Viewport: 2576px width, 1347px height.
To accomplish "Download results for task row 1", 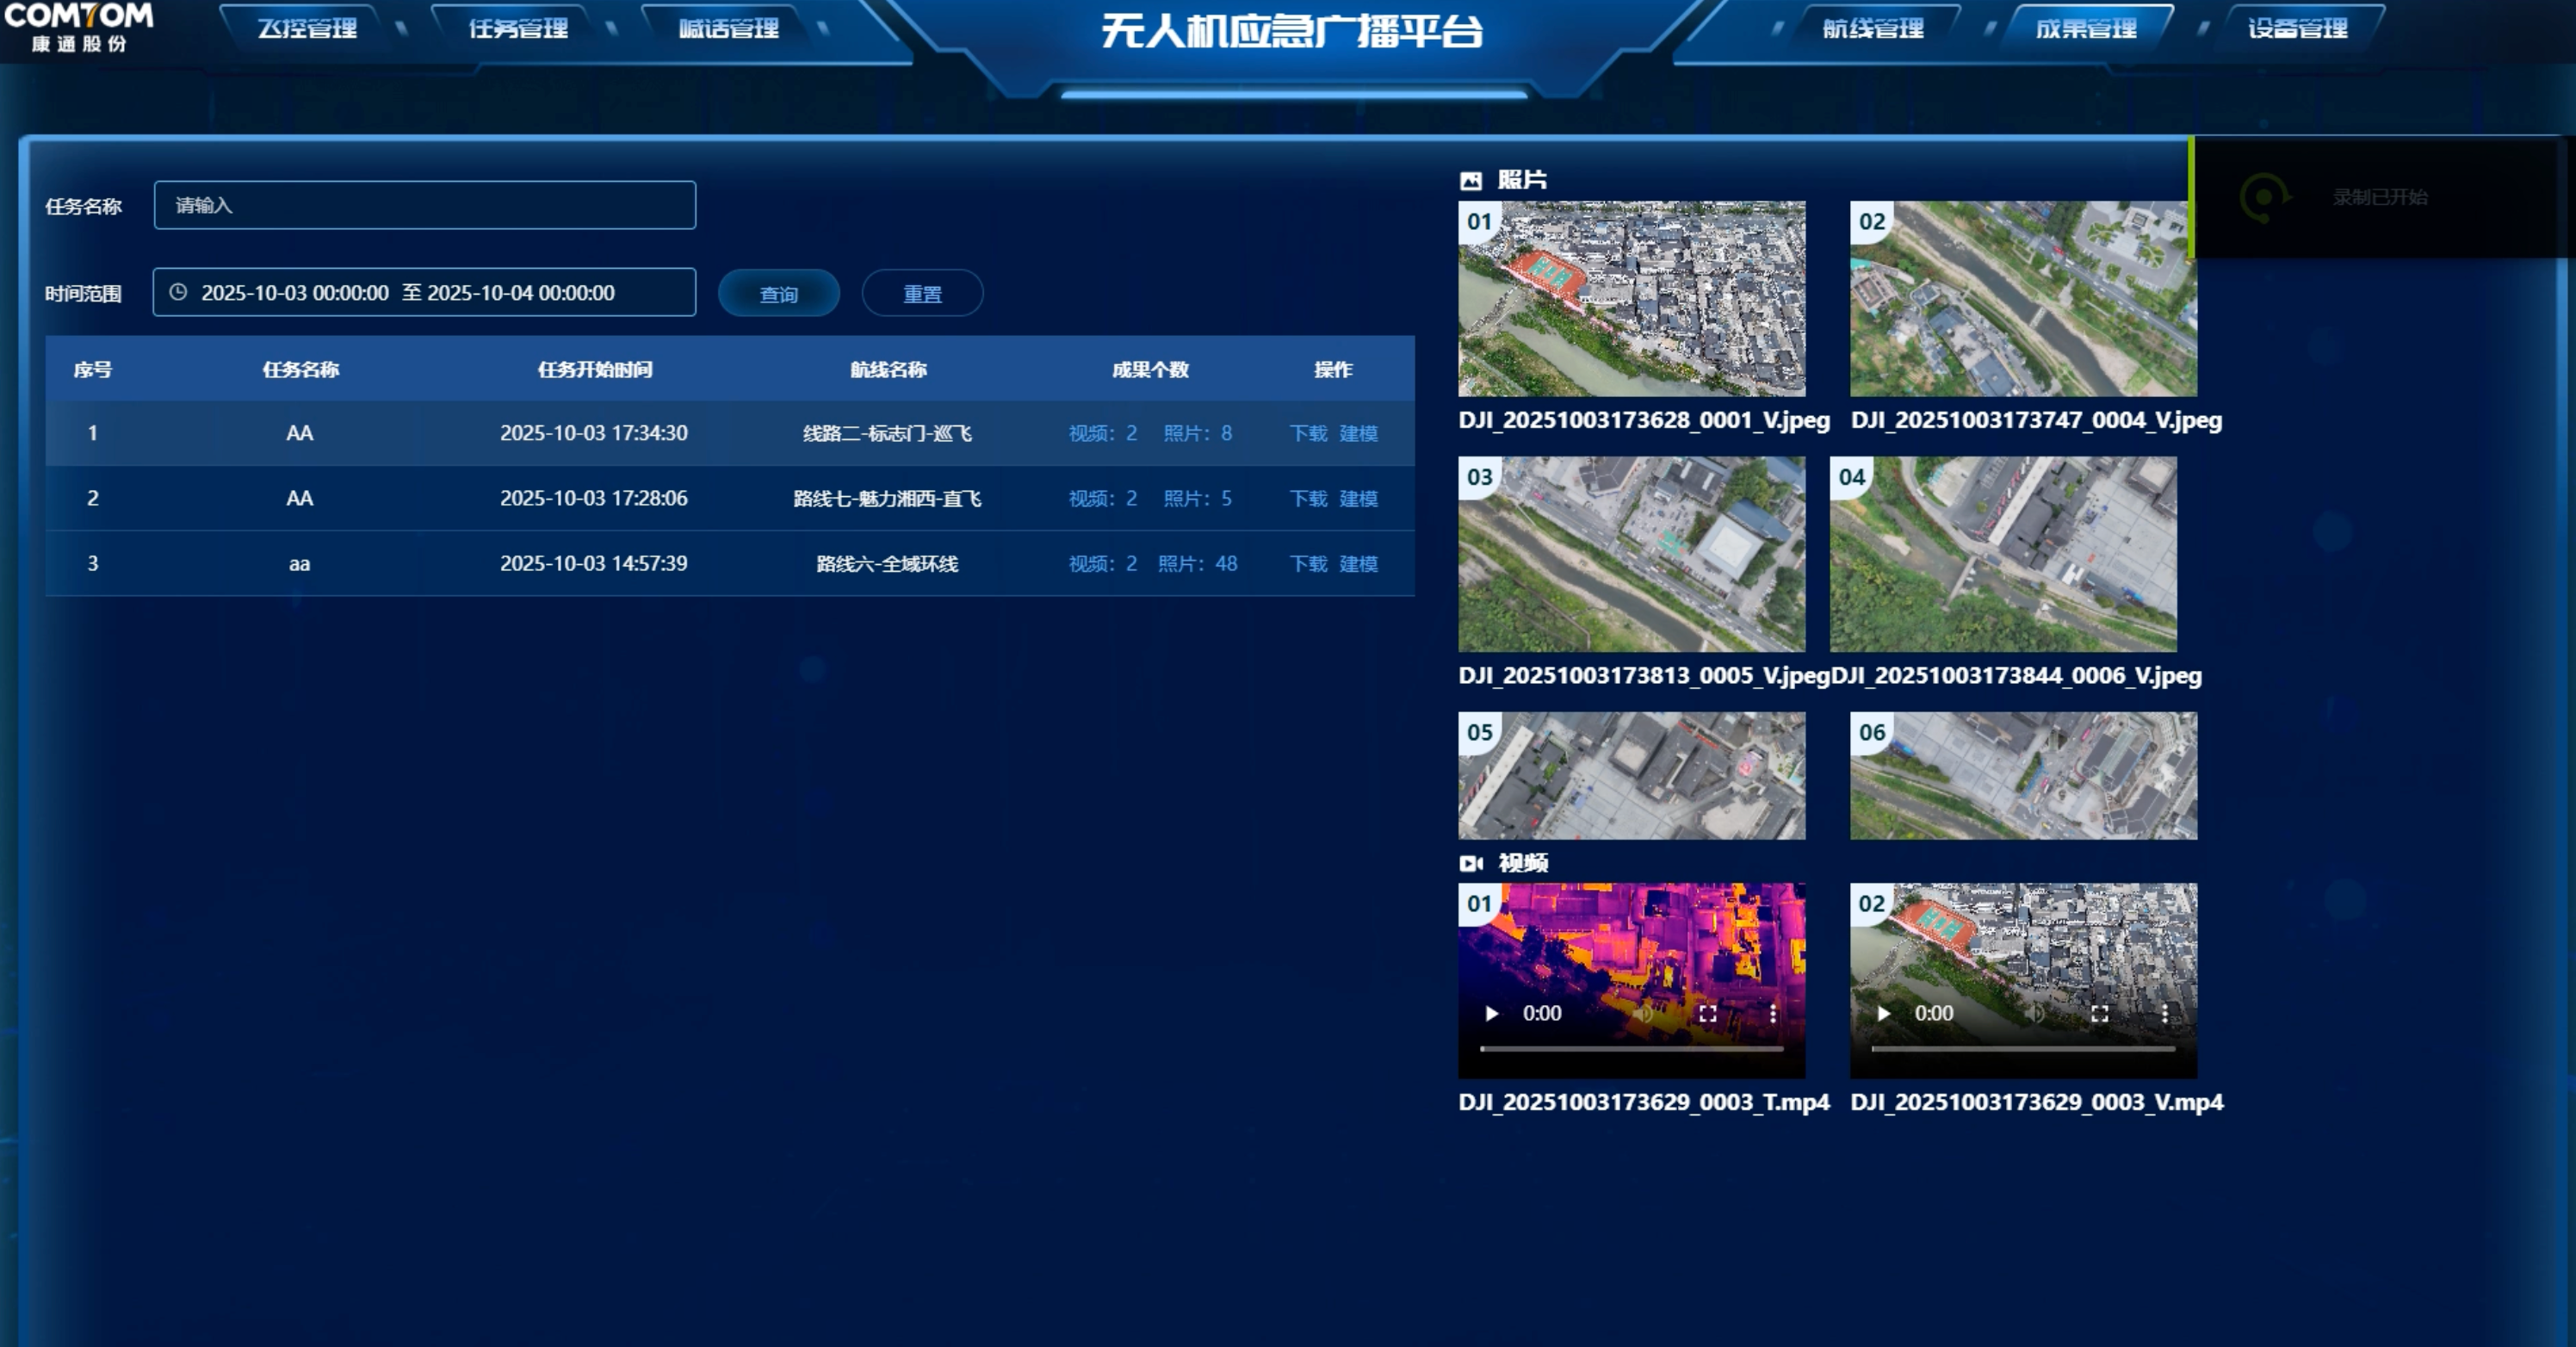I will point(1308,433).
